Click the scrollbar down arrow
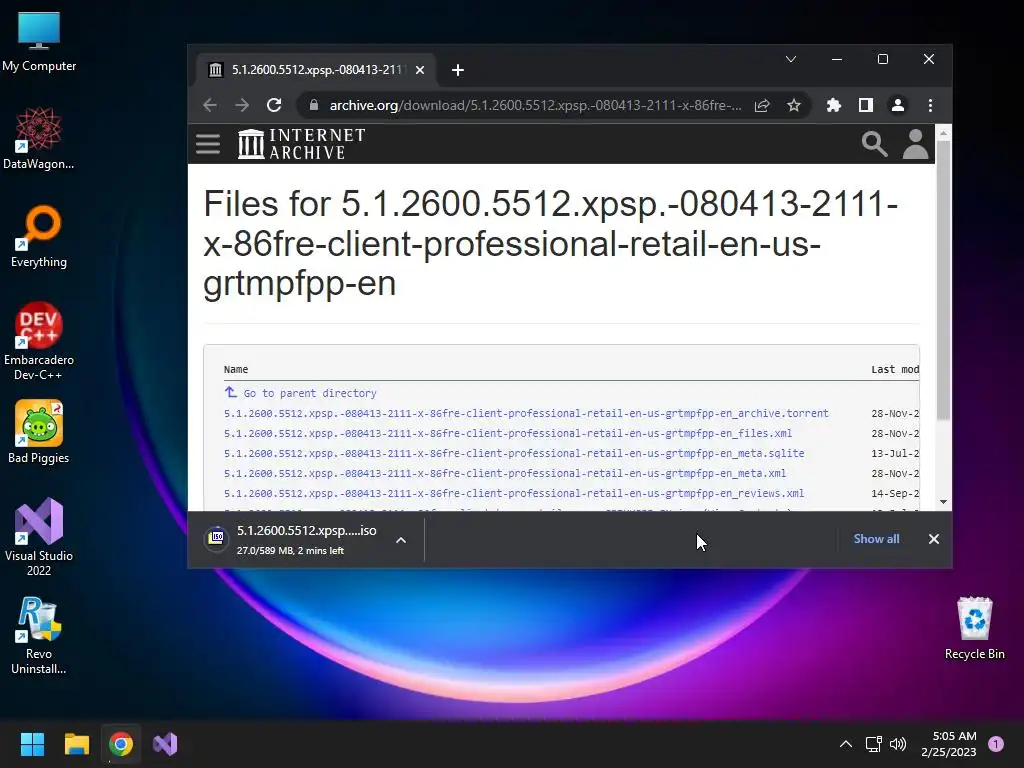1024x768 pixels. pos(943,502)
